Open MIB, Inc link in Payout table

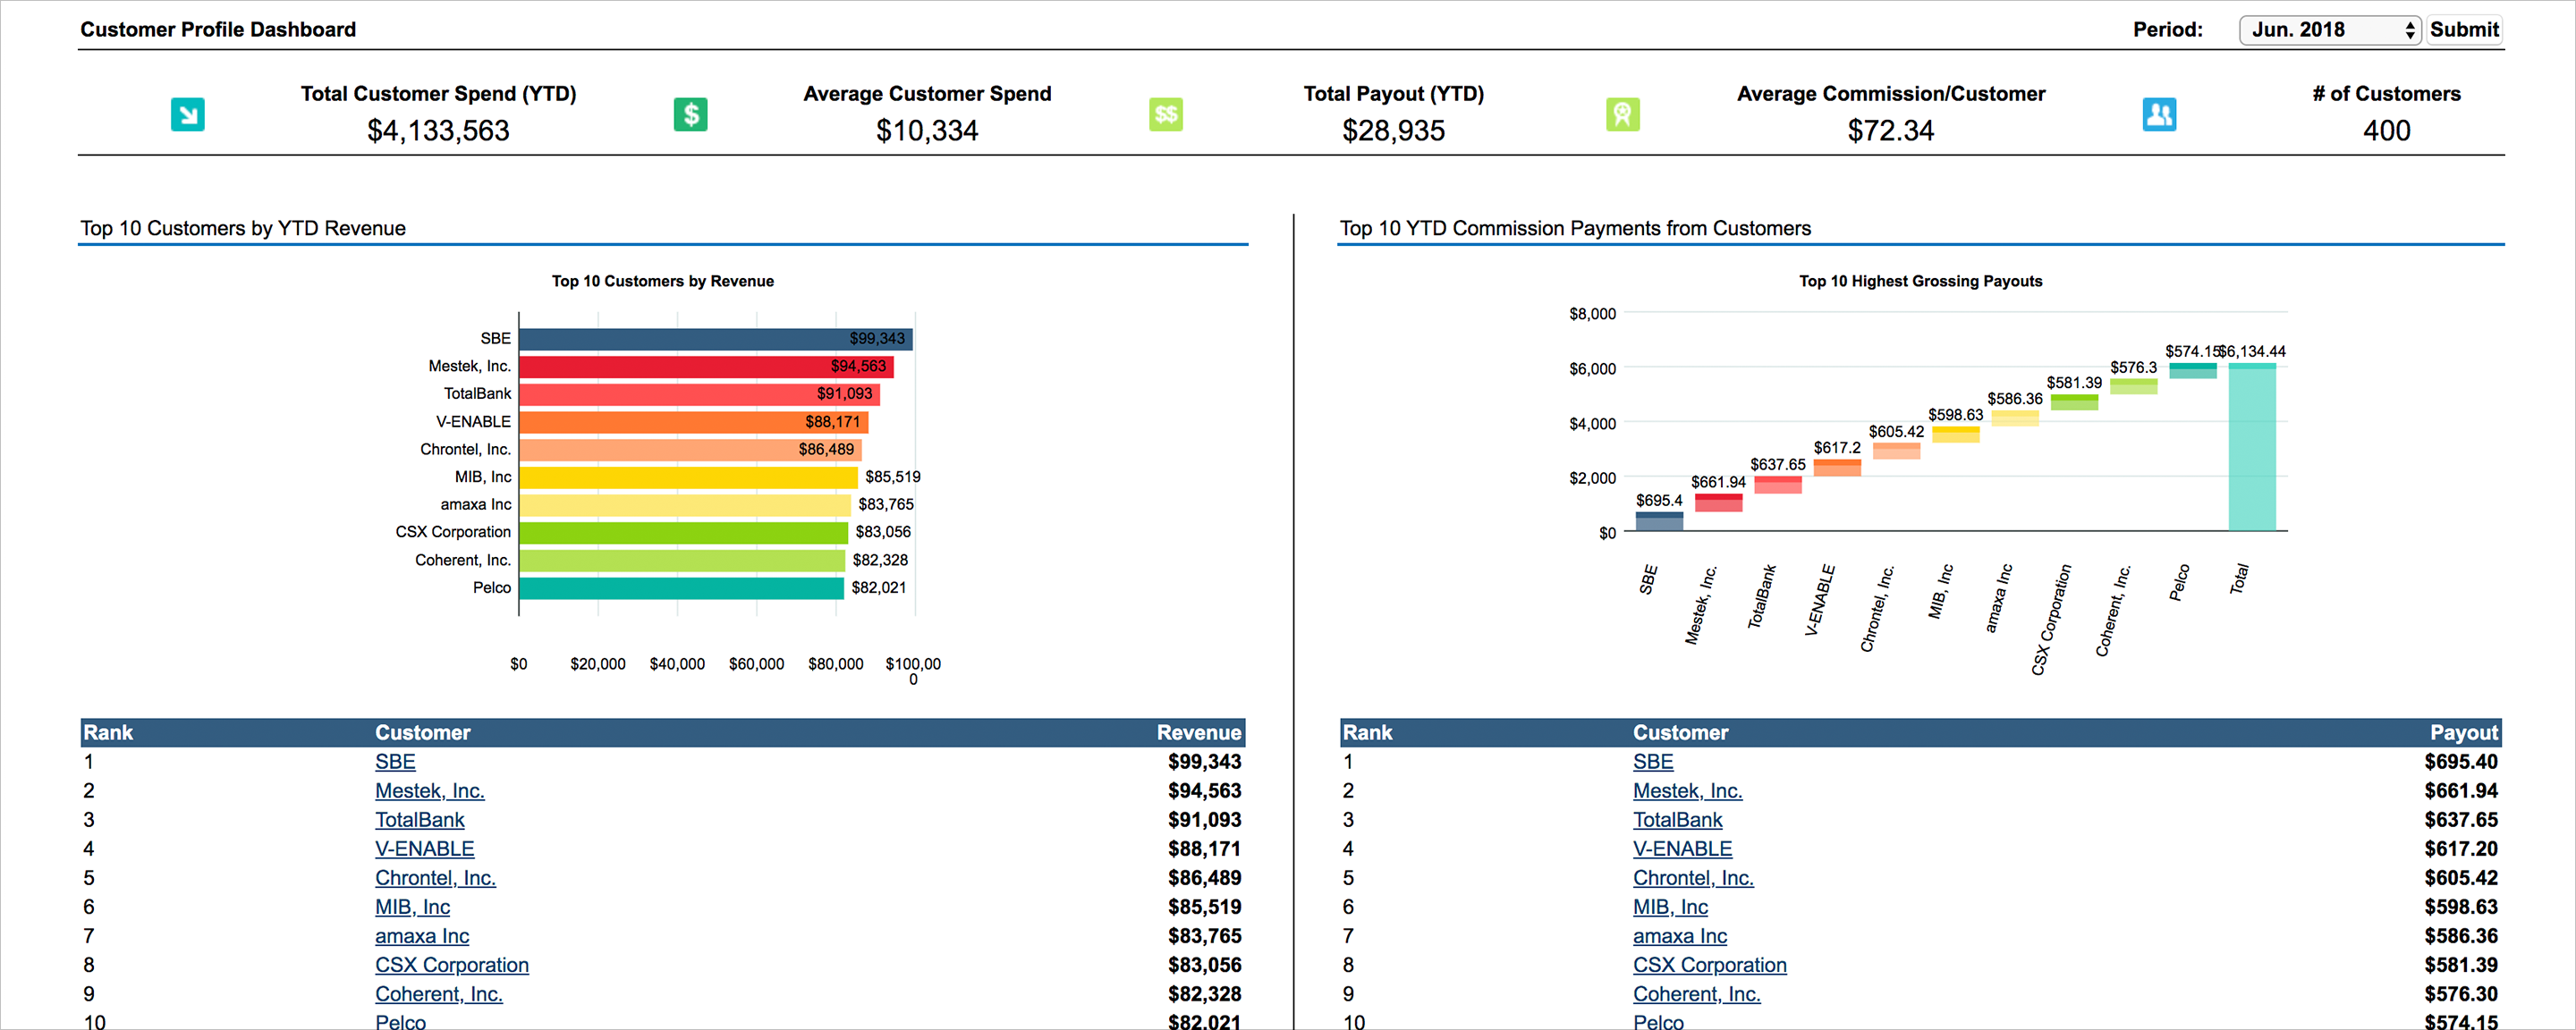(1671, 907)
